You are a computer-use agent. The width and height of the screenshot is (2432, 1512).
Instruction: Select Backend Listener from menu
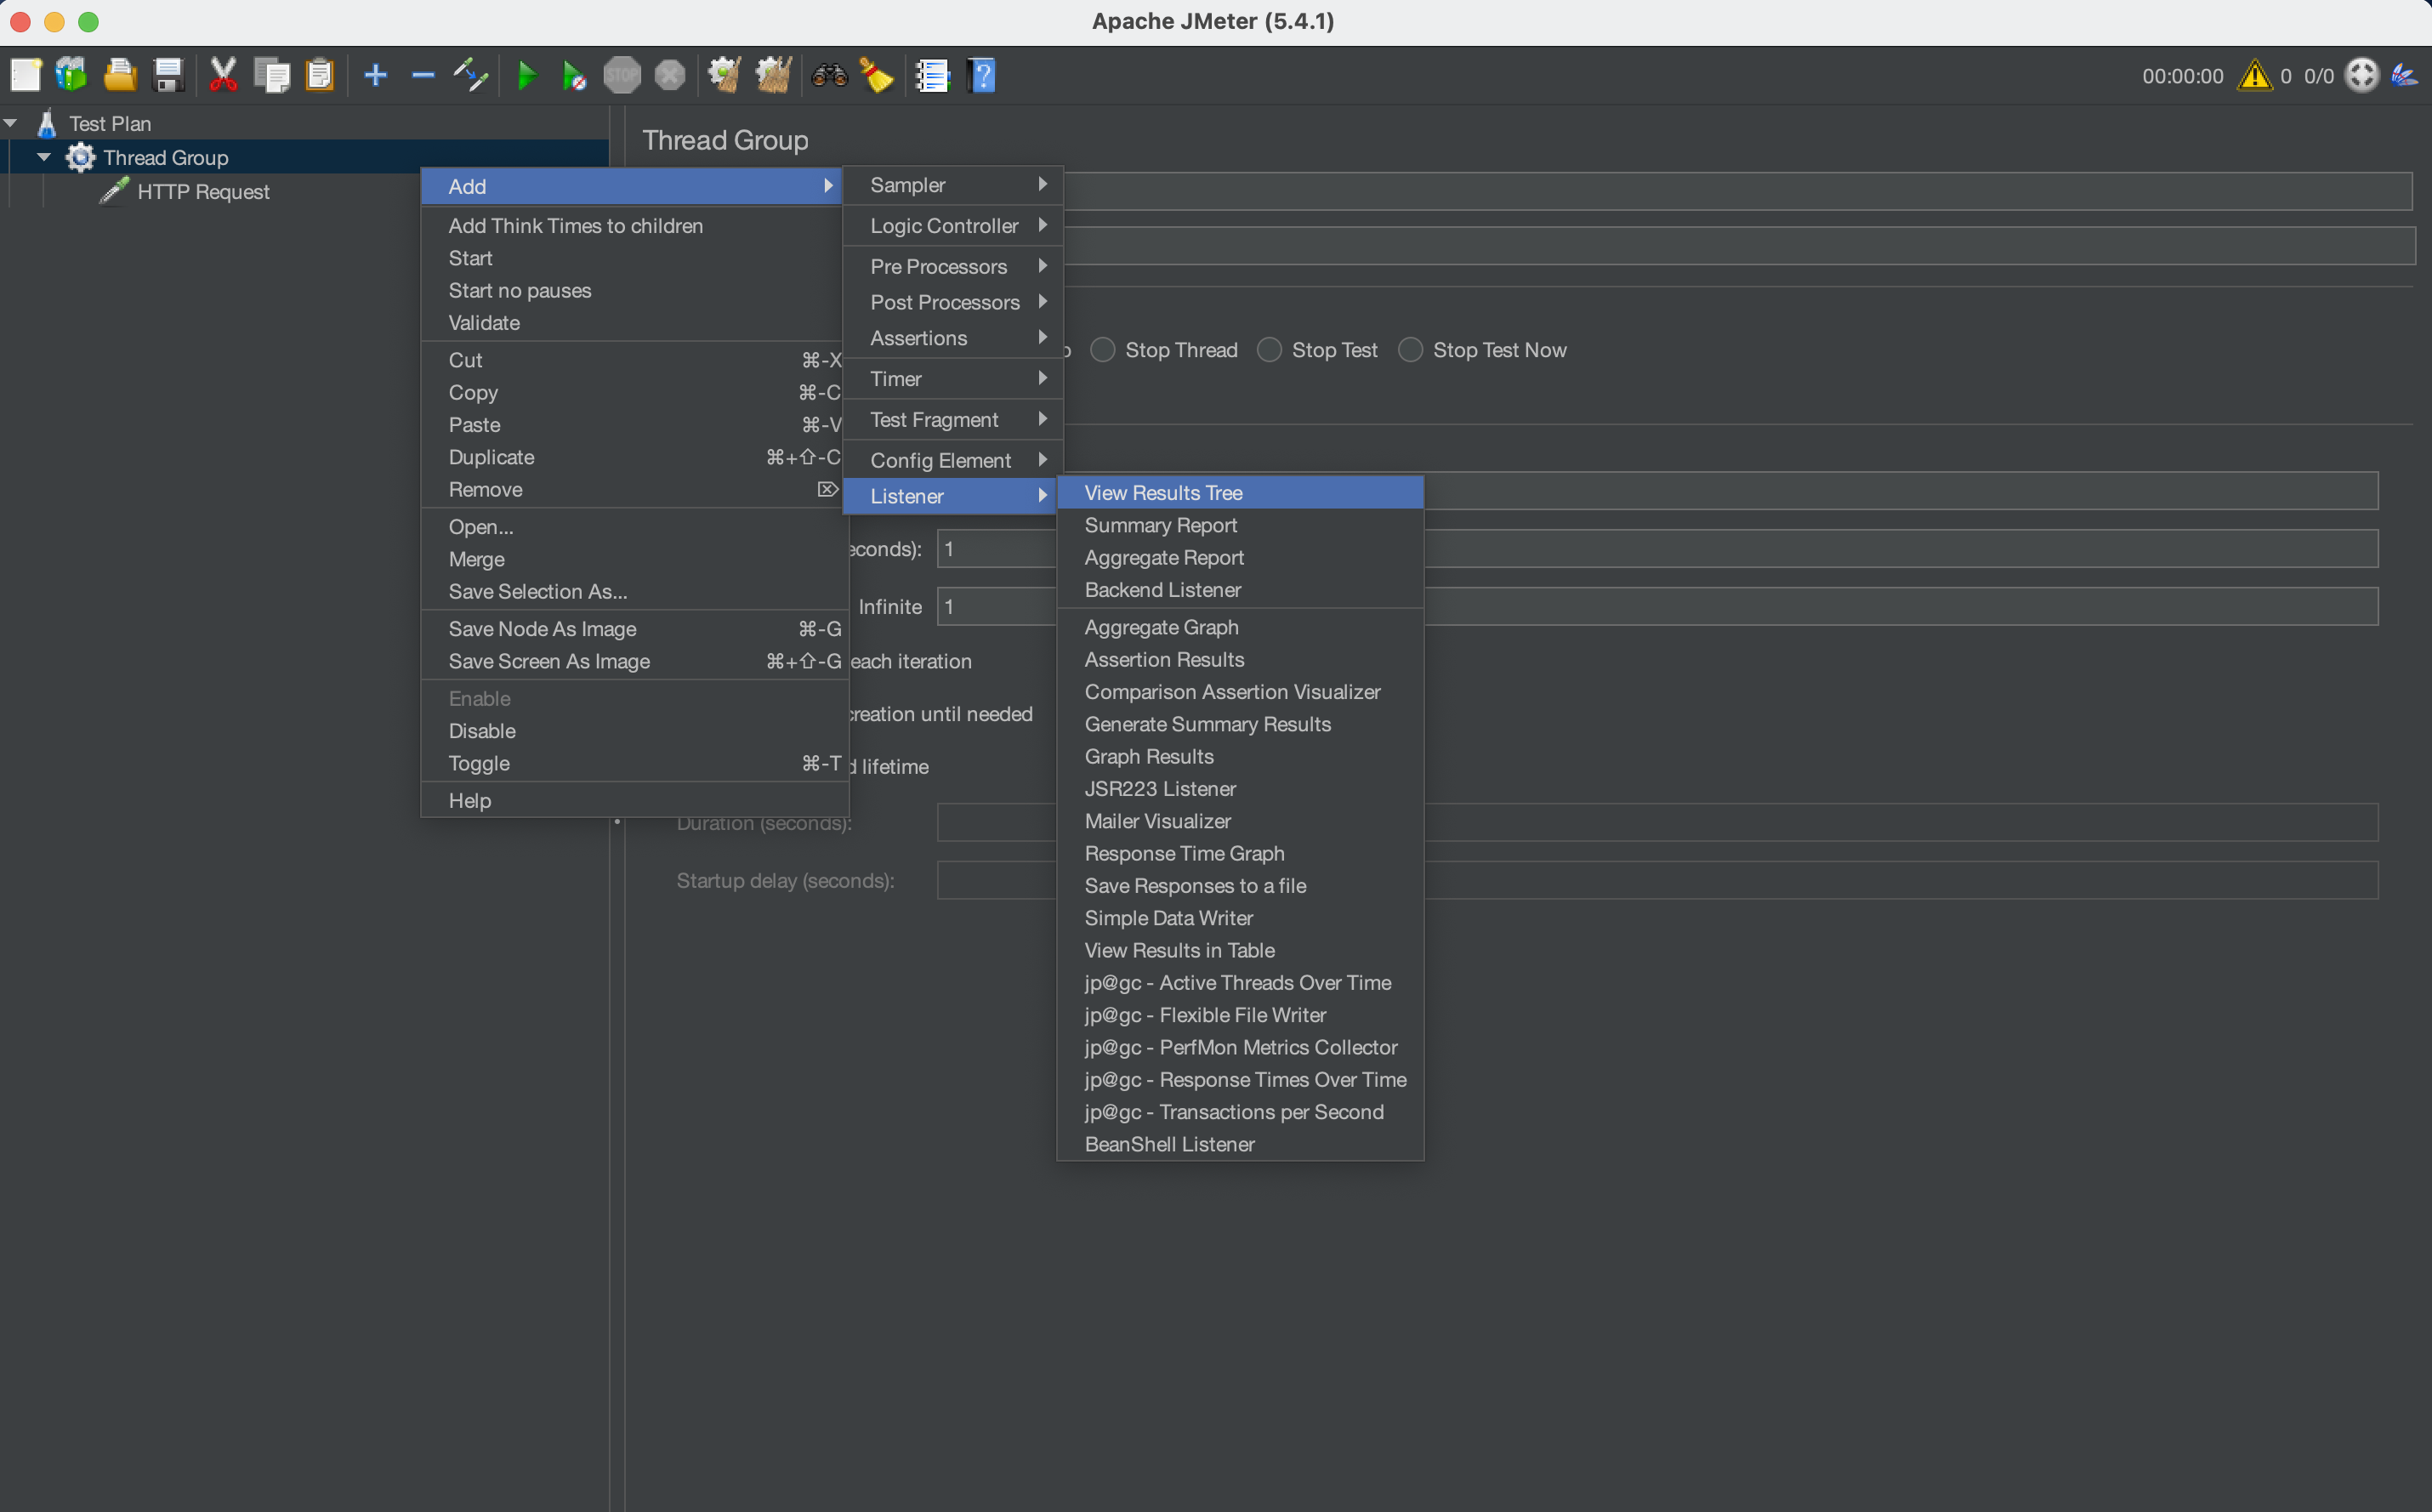(1240, 590)
